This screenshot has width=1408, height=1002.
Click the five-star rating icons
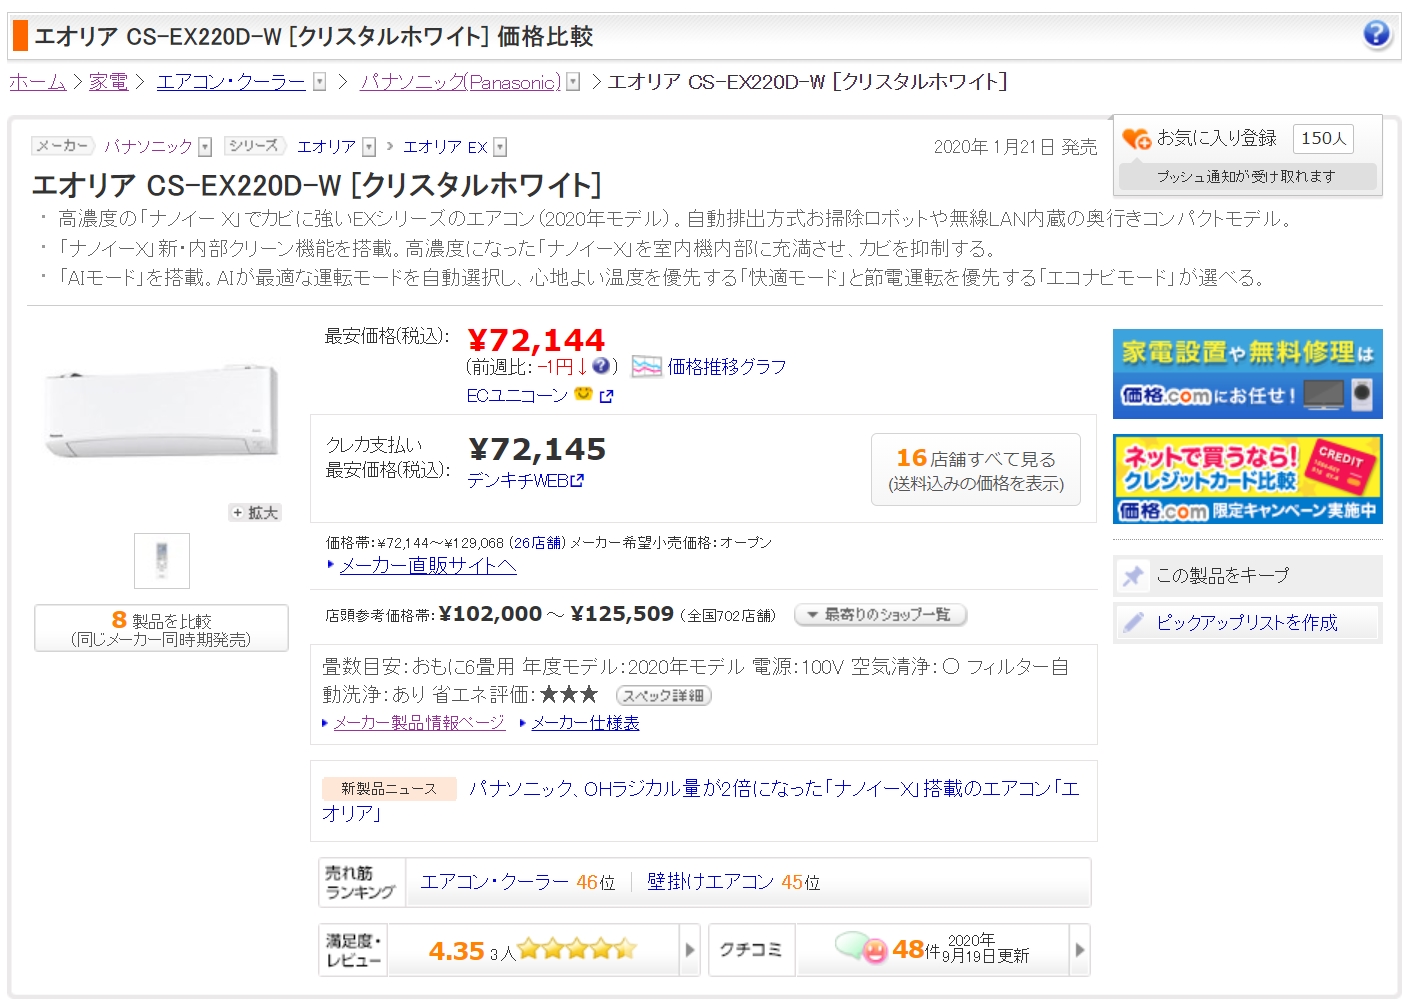pyautogui.click(x=577, y=949)
